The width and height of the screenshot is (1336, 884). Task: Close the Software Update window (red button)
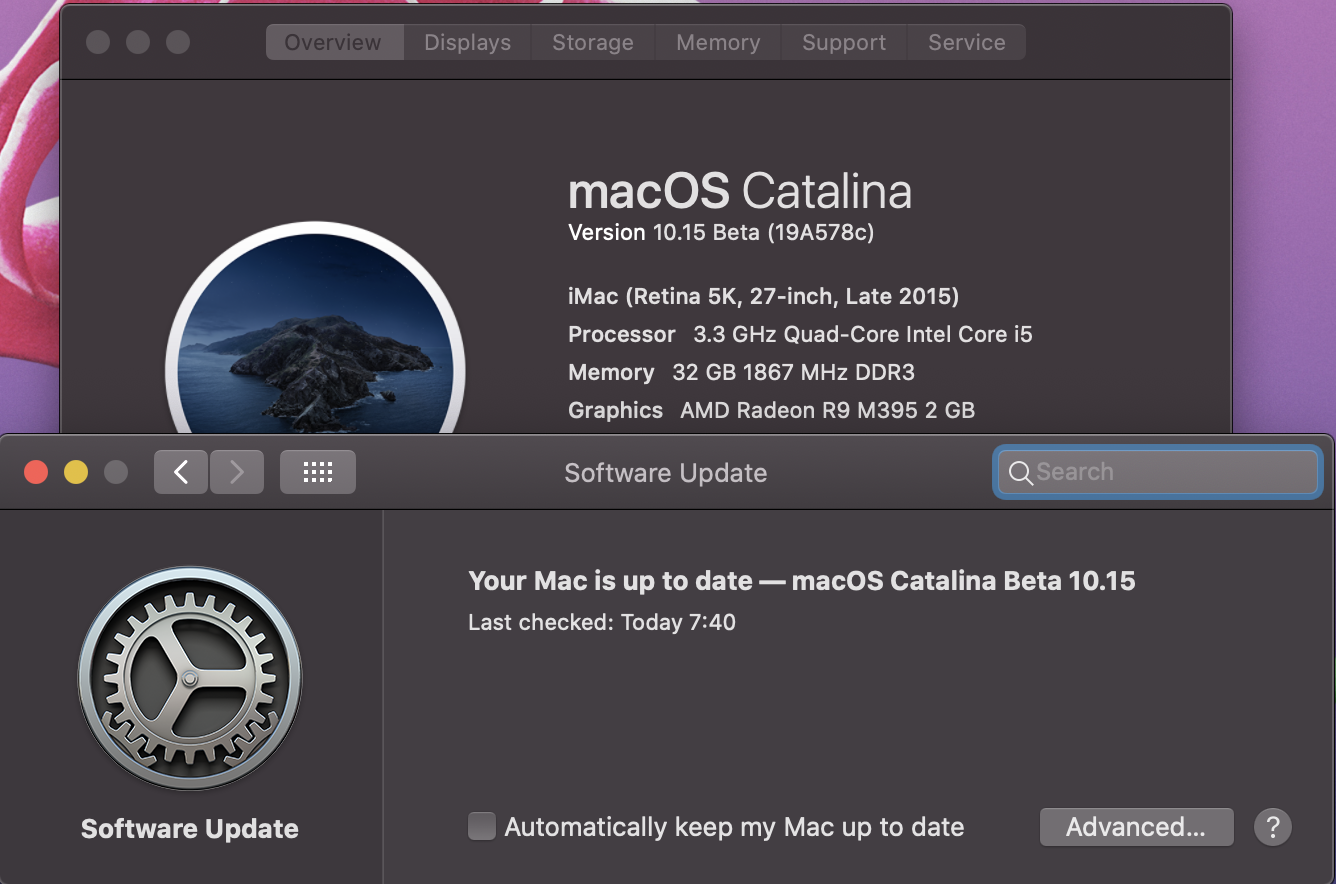pyautogui.click(x=36, y=472)
